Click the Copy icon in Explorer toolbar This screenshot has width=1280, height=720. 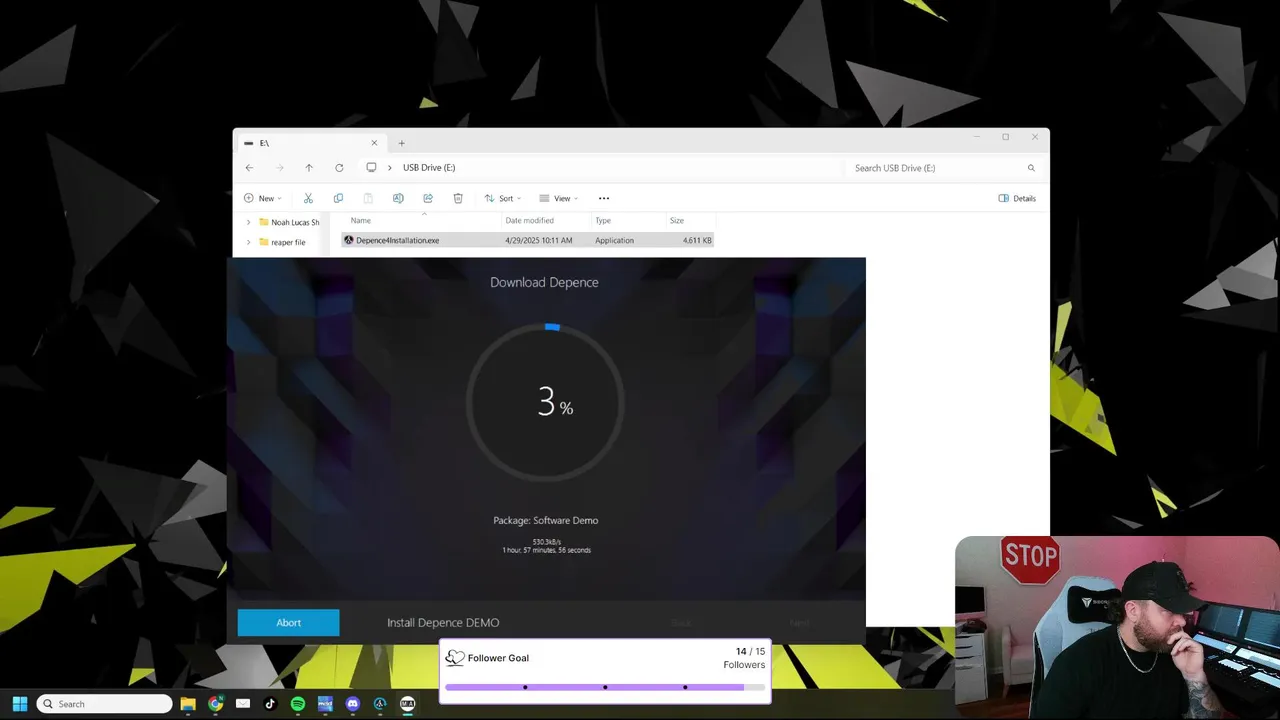pyautogui.click(x=338, y=198)
